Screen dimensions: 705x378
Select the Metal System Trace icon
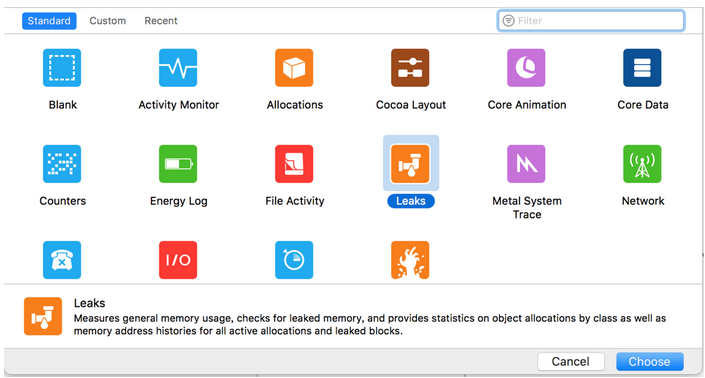[x=526, y=164]
